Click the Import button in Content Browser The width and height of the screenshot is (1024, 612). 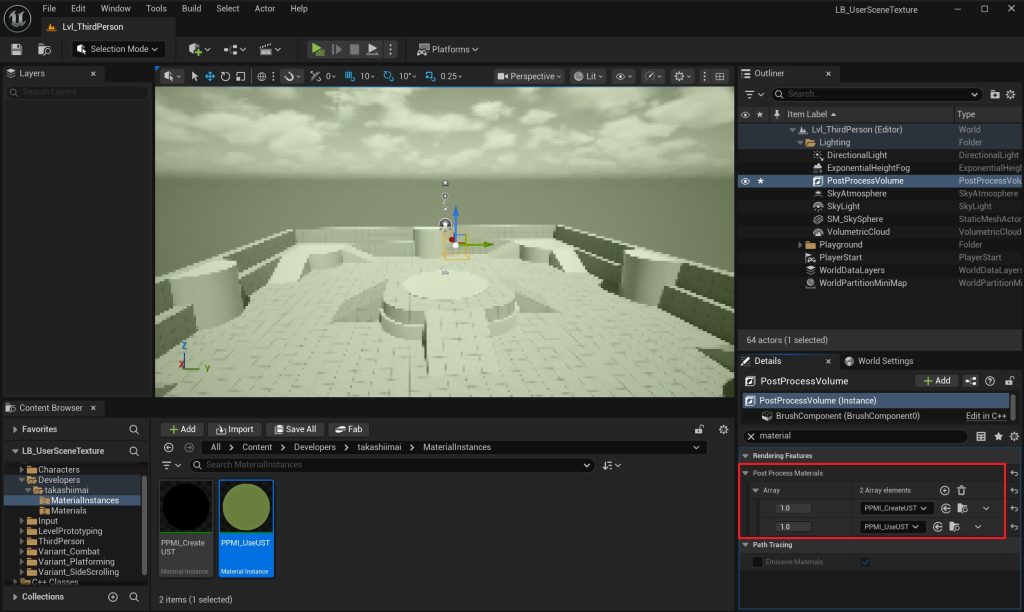coord(234,429)
